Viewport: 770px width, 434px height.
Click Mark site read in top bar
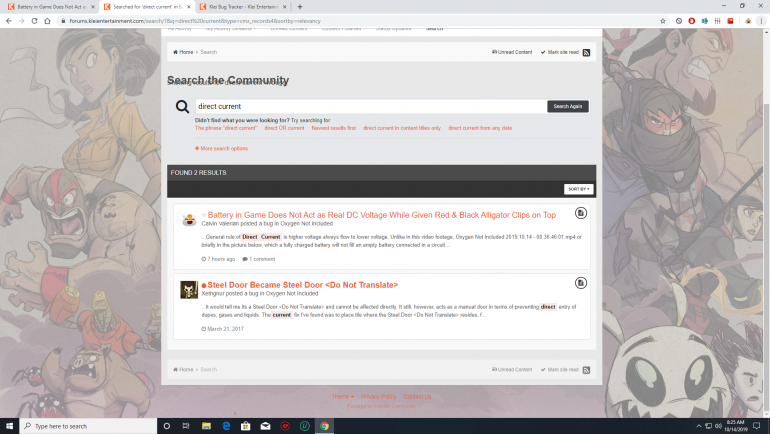pos(559,52)
